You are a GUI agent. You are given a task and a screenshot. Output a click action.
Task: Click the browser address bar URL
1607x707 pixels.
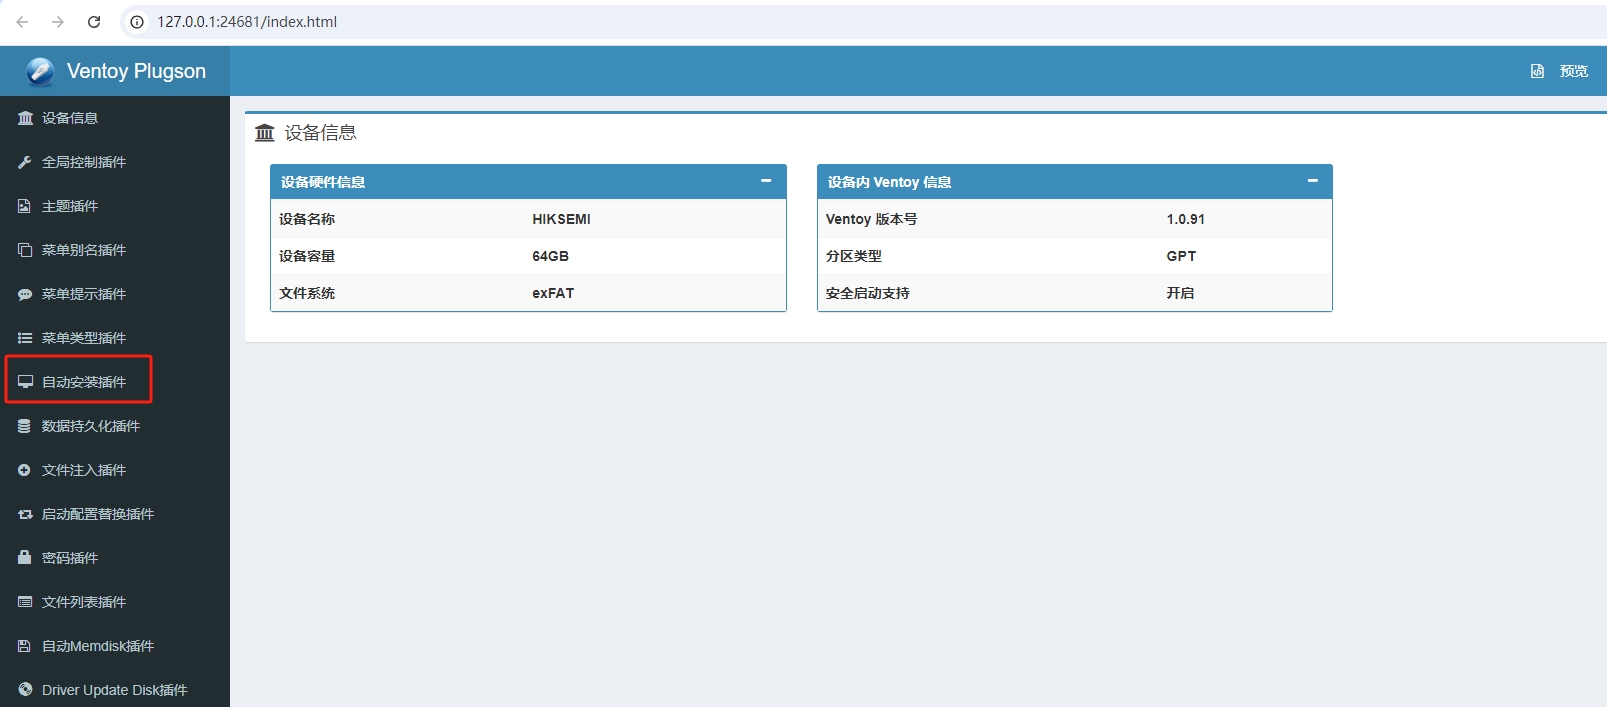[247, 22]
